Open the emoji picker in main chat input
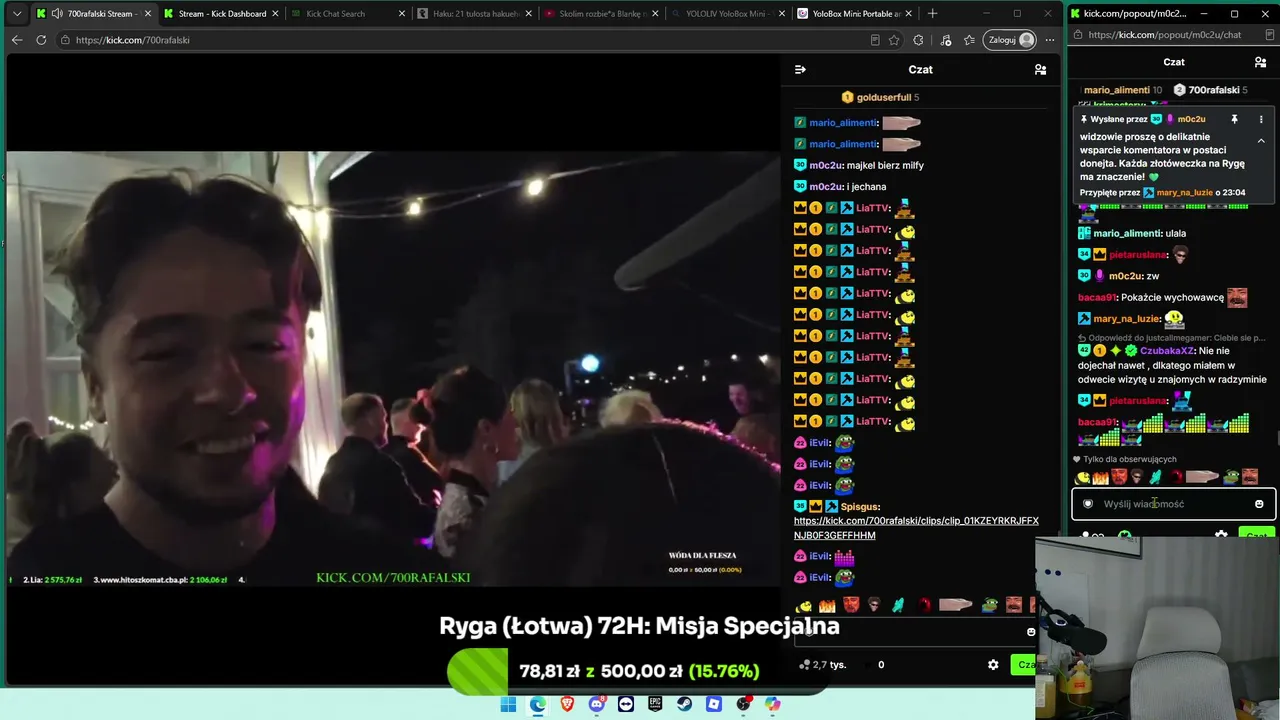1280x720 pixels. (x=1031, y=632)
